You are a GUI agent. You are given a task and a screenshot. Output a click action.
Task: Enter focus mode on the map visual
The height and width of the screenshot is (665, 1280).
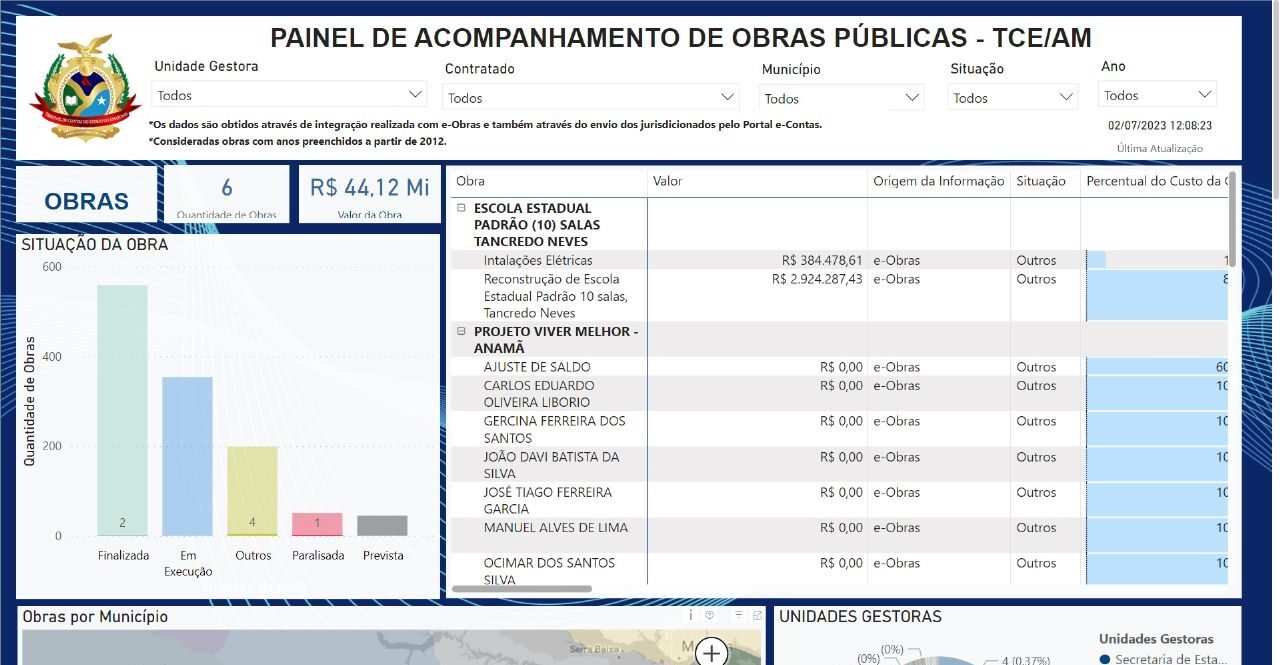coord(757,614)
